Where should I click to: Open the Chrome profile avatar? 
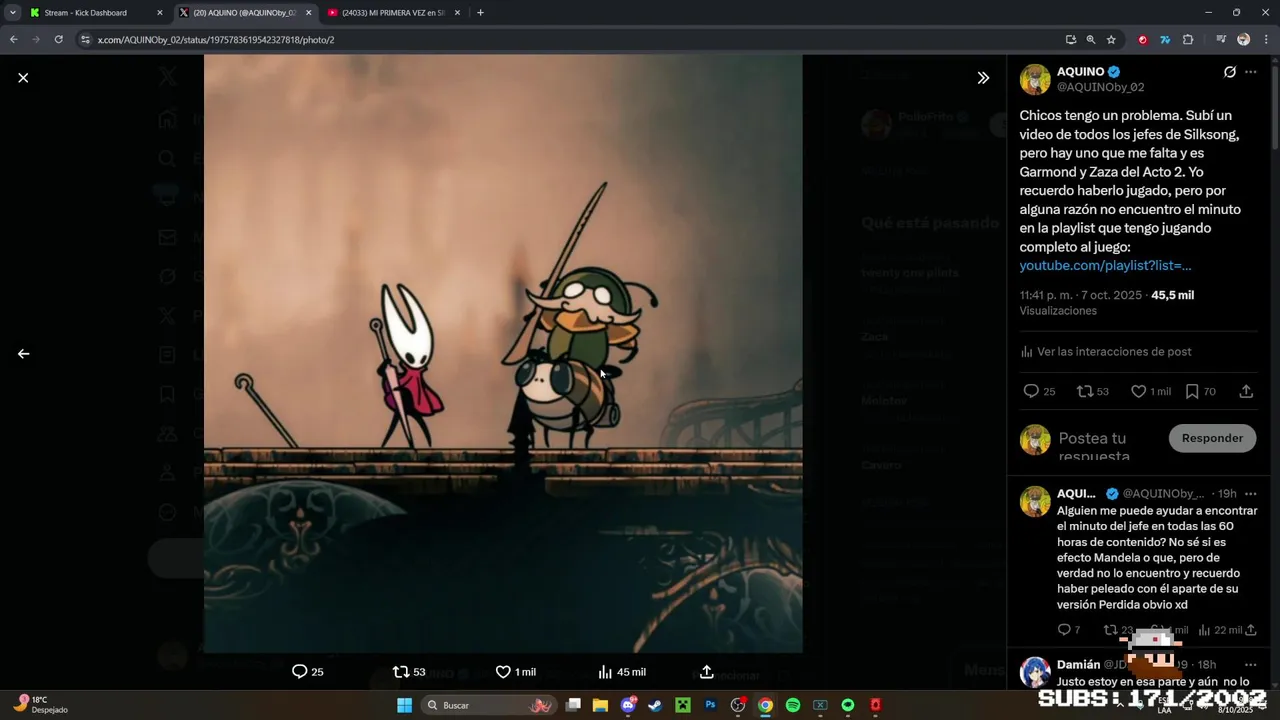pos(1243,40)
